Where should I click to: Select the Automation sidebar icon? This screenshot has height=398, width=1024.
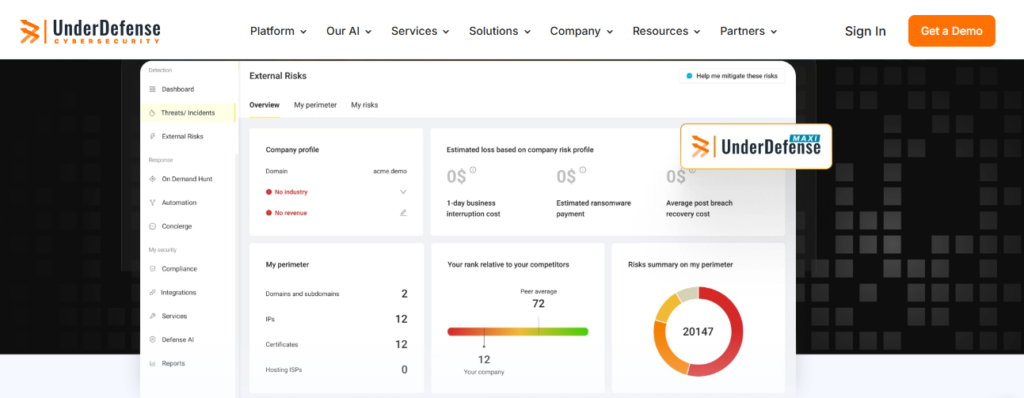tap(152, 203)
